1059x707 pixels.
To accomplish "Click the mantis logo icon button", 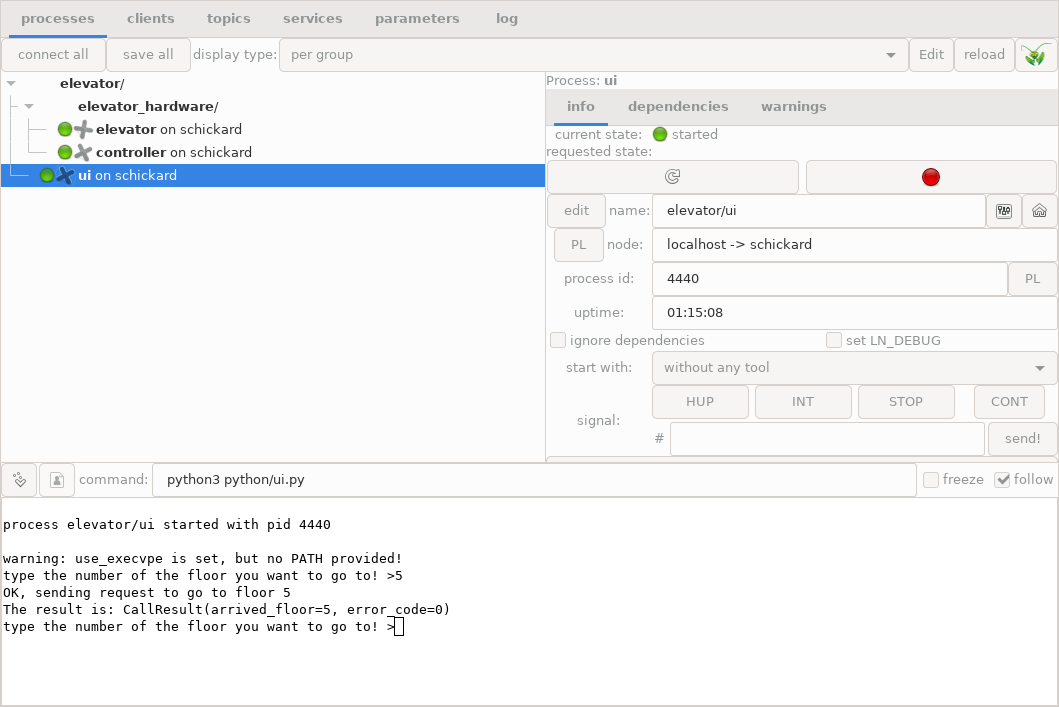I will [1036, 55].
